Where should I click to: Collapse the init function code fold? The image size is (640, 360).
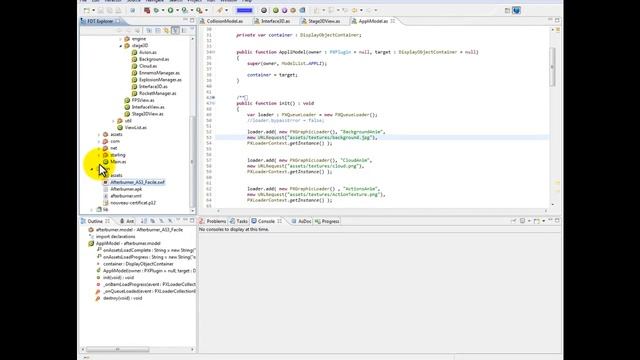[213, 103]
